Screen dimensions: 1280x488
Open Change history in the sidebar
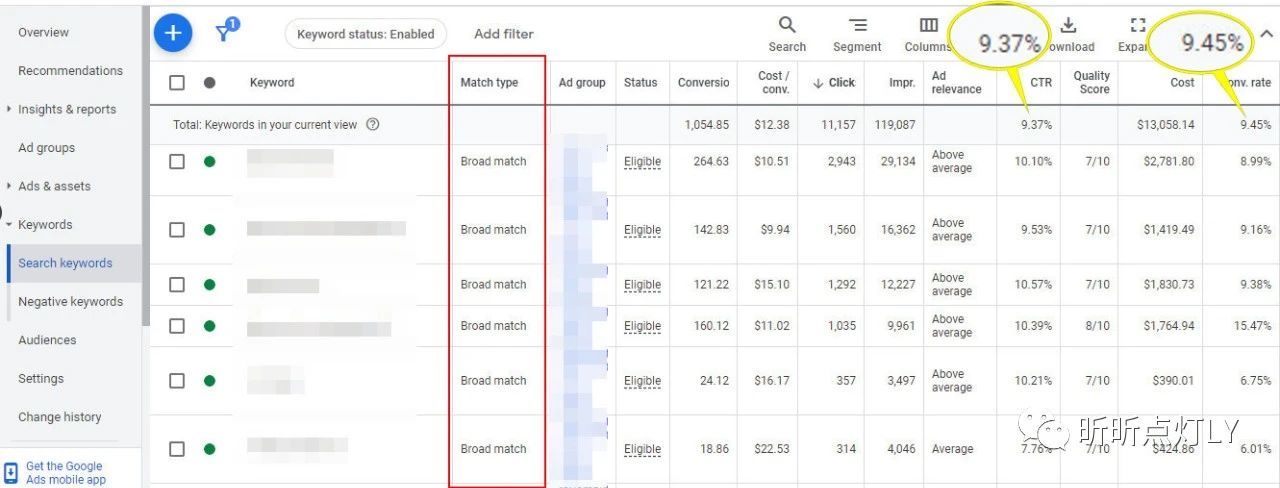tap(60, 417)
